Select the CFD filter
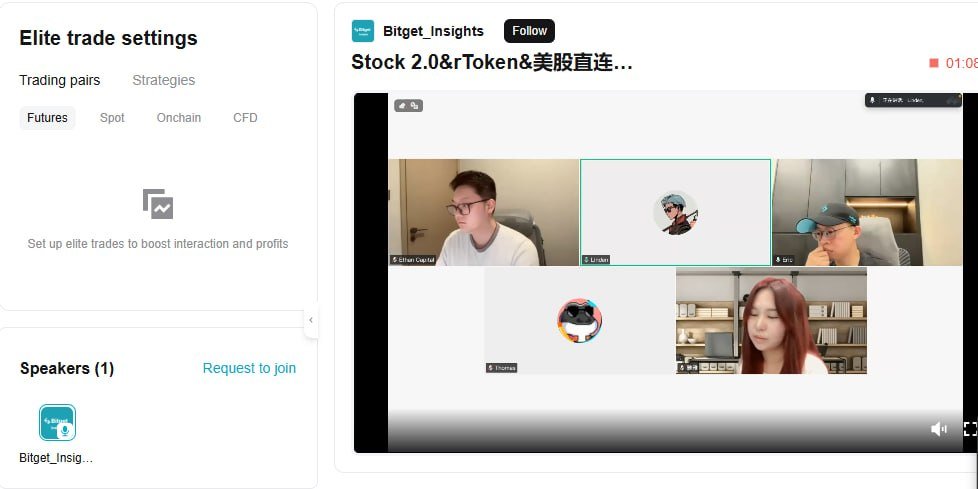The width and height of the screenshot is (978, 489). 245,118
